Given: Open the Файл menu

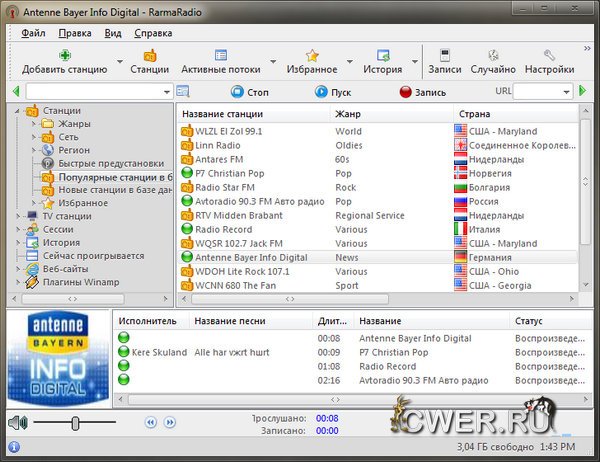Looking at the screenshot, I should pyautogui.click(x=33, y=32).
